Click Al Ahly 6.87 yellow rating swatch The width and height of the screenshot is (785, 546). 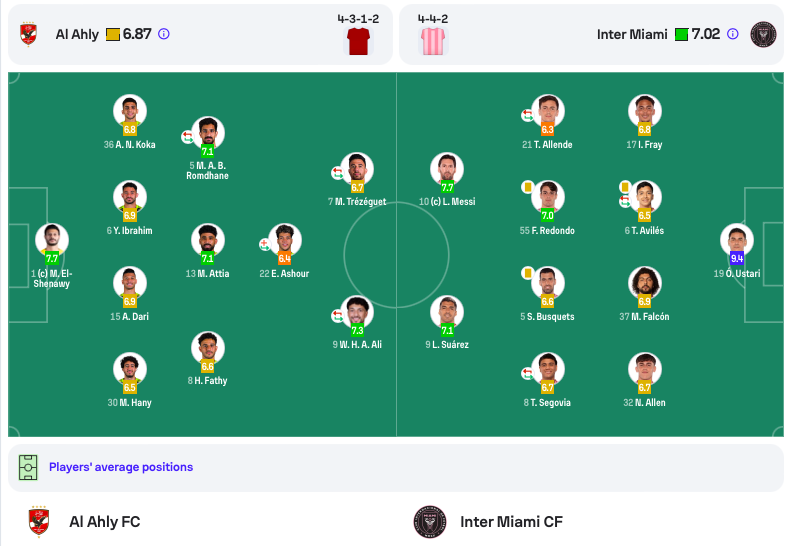coord(113,35)
